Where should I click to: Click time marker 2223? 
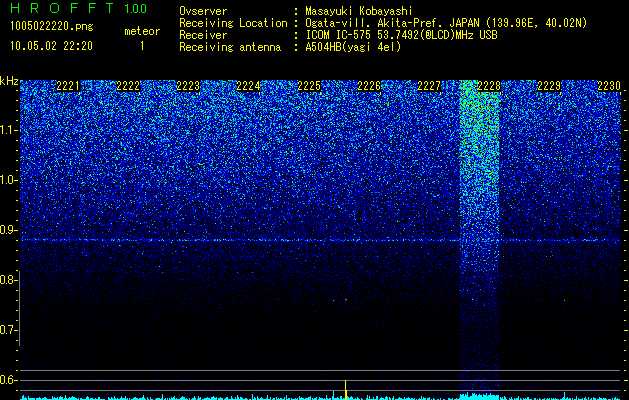pos(188,86)
